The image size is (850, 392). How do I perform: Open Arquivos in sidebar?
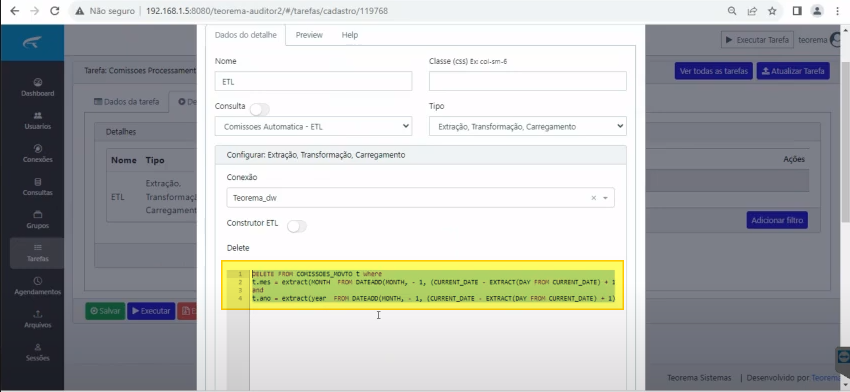[x=37, y=319]
